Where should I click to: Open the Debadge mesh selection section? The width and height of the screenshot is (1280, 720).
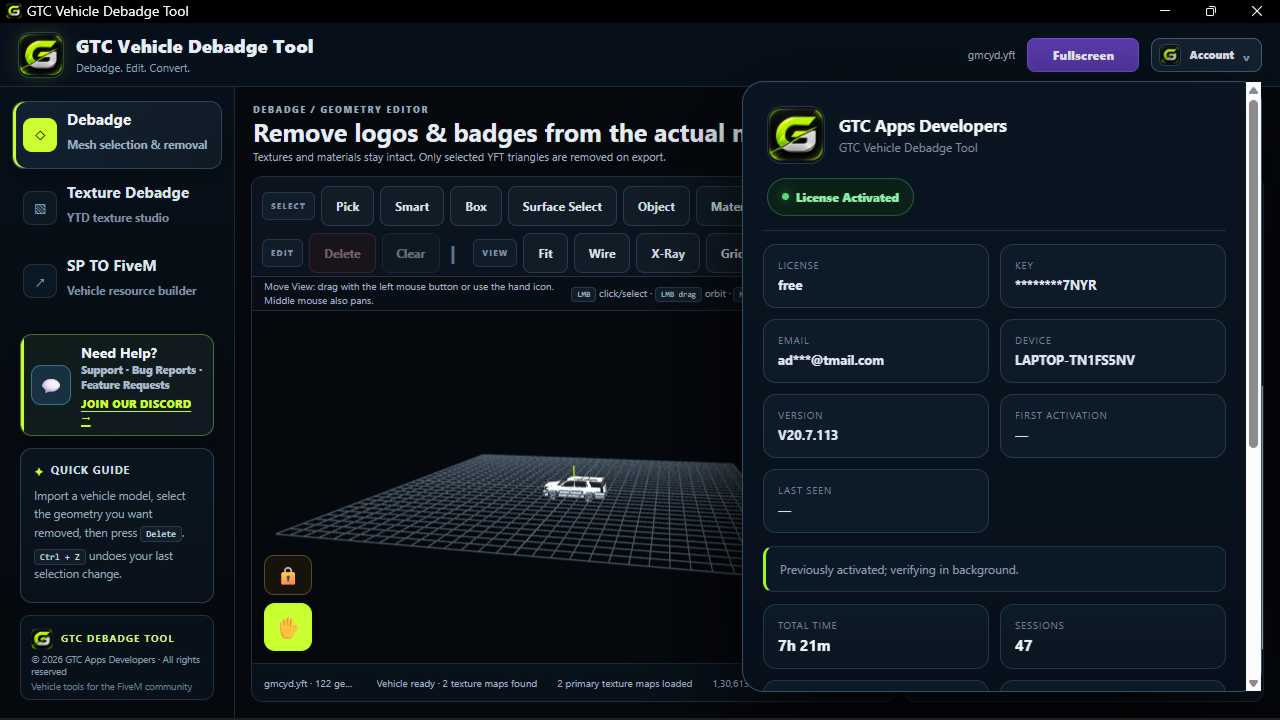pos(118,134)
